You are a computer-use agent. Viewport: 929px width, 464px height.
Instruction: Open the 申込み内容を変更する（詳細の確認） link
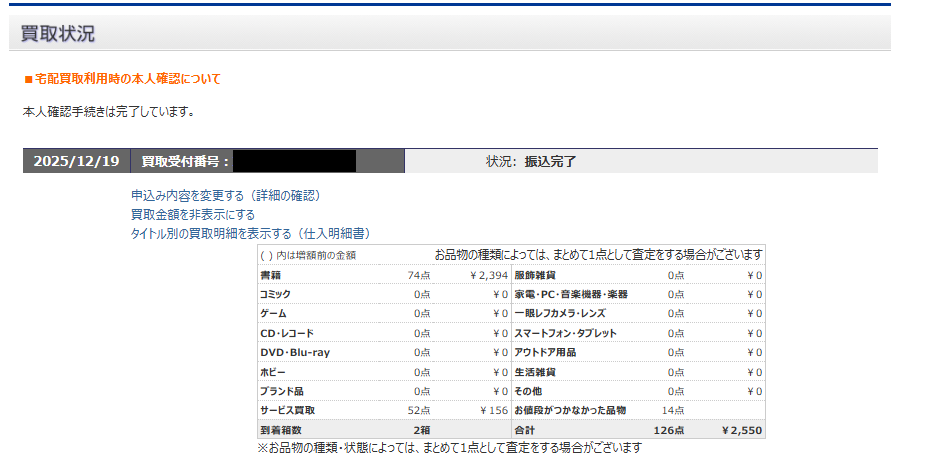point(225,196)
